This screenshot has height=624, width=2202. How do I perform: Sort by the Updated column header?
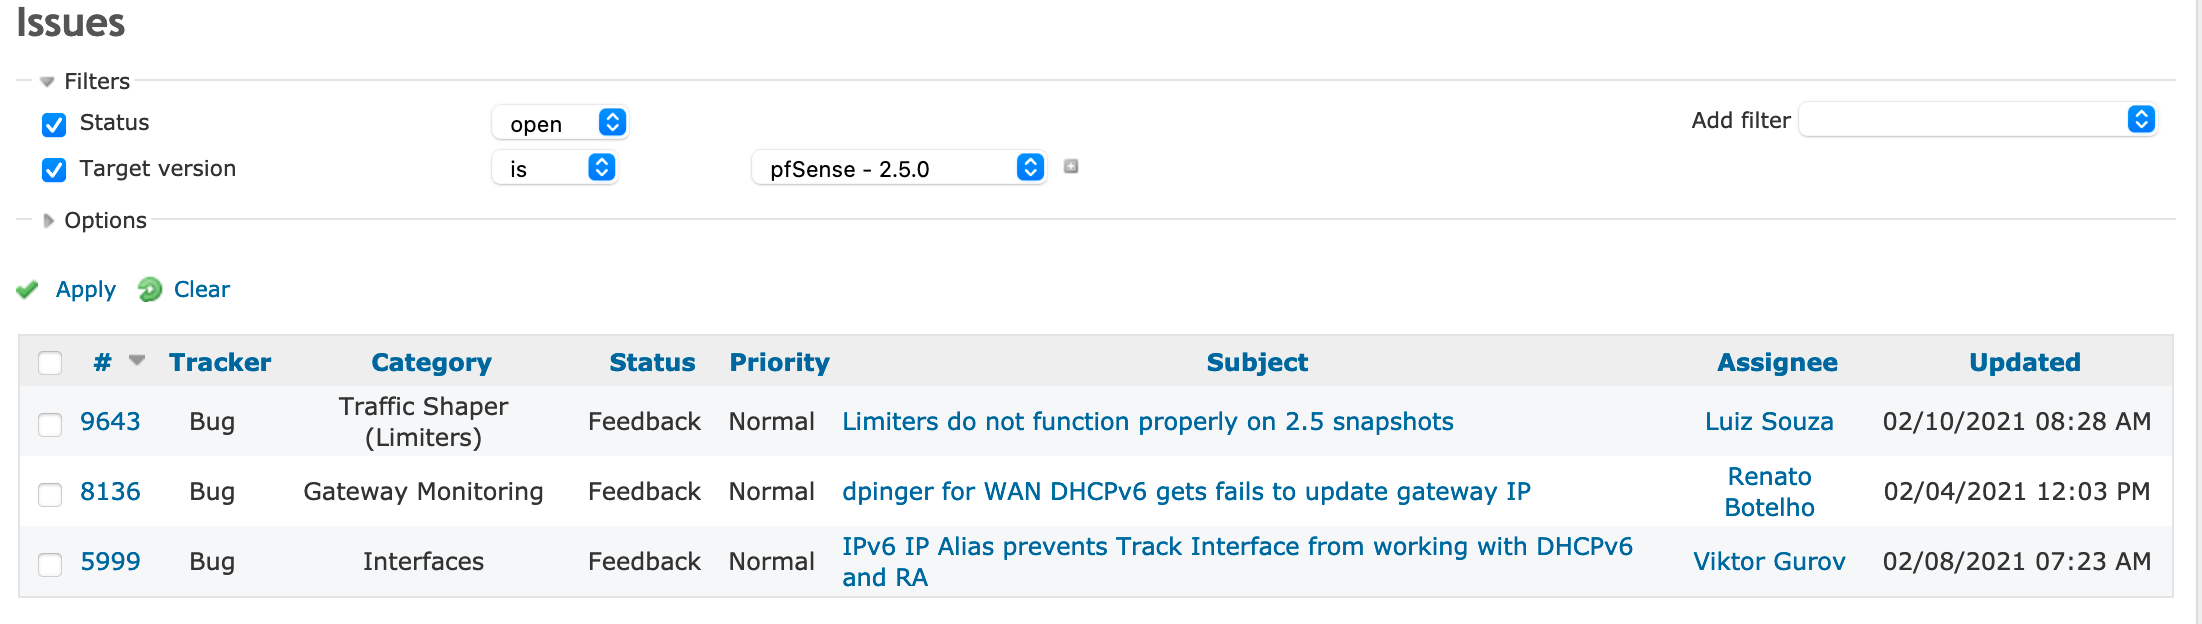pyautogui.click(x=2024, y=362)
